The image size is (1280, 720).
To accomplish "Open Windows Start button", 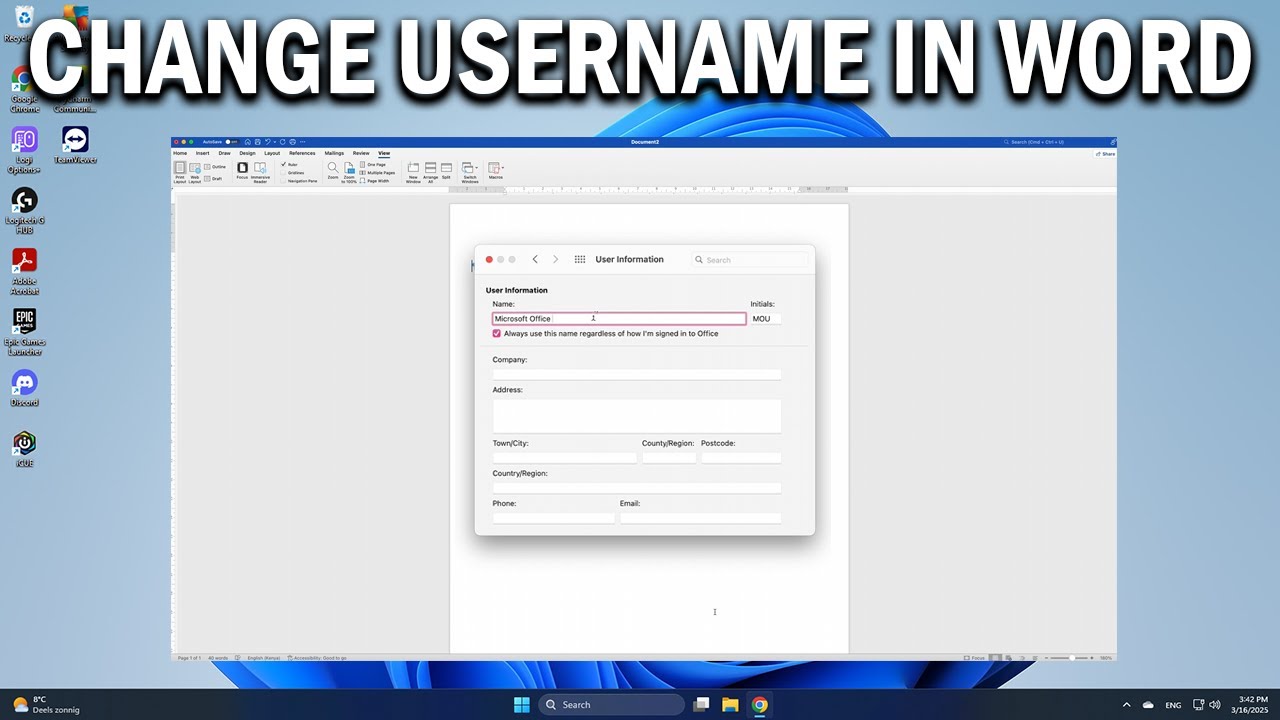I will [521, 705].
